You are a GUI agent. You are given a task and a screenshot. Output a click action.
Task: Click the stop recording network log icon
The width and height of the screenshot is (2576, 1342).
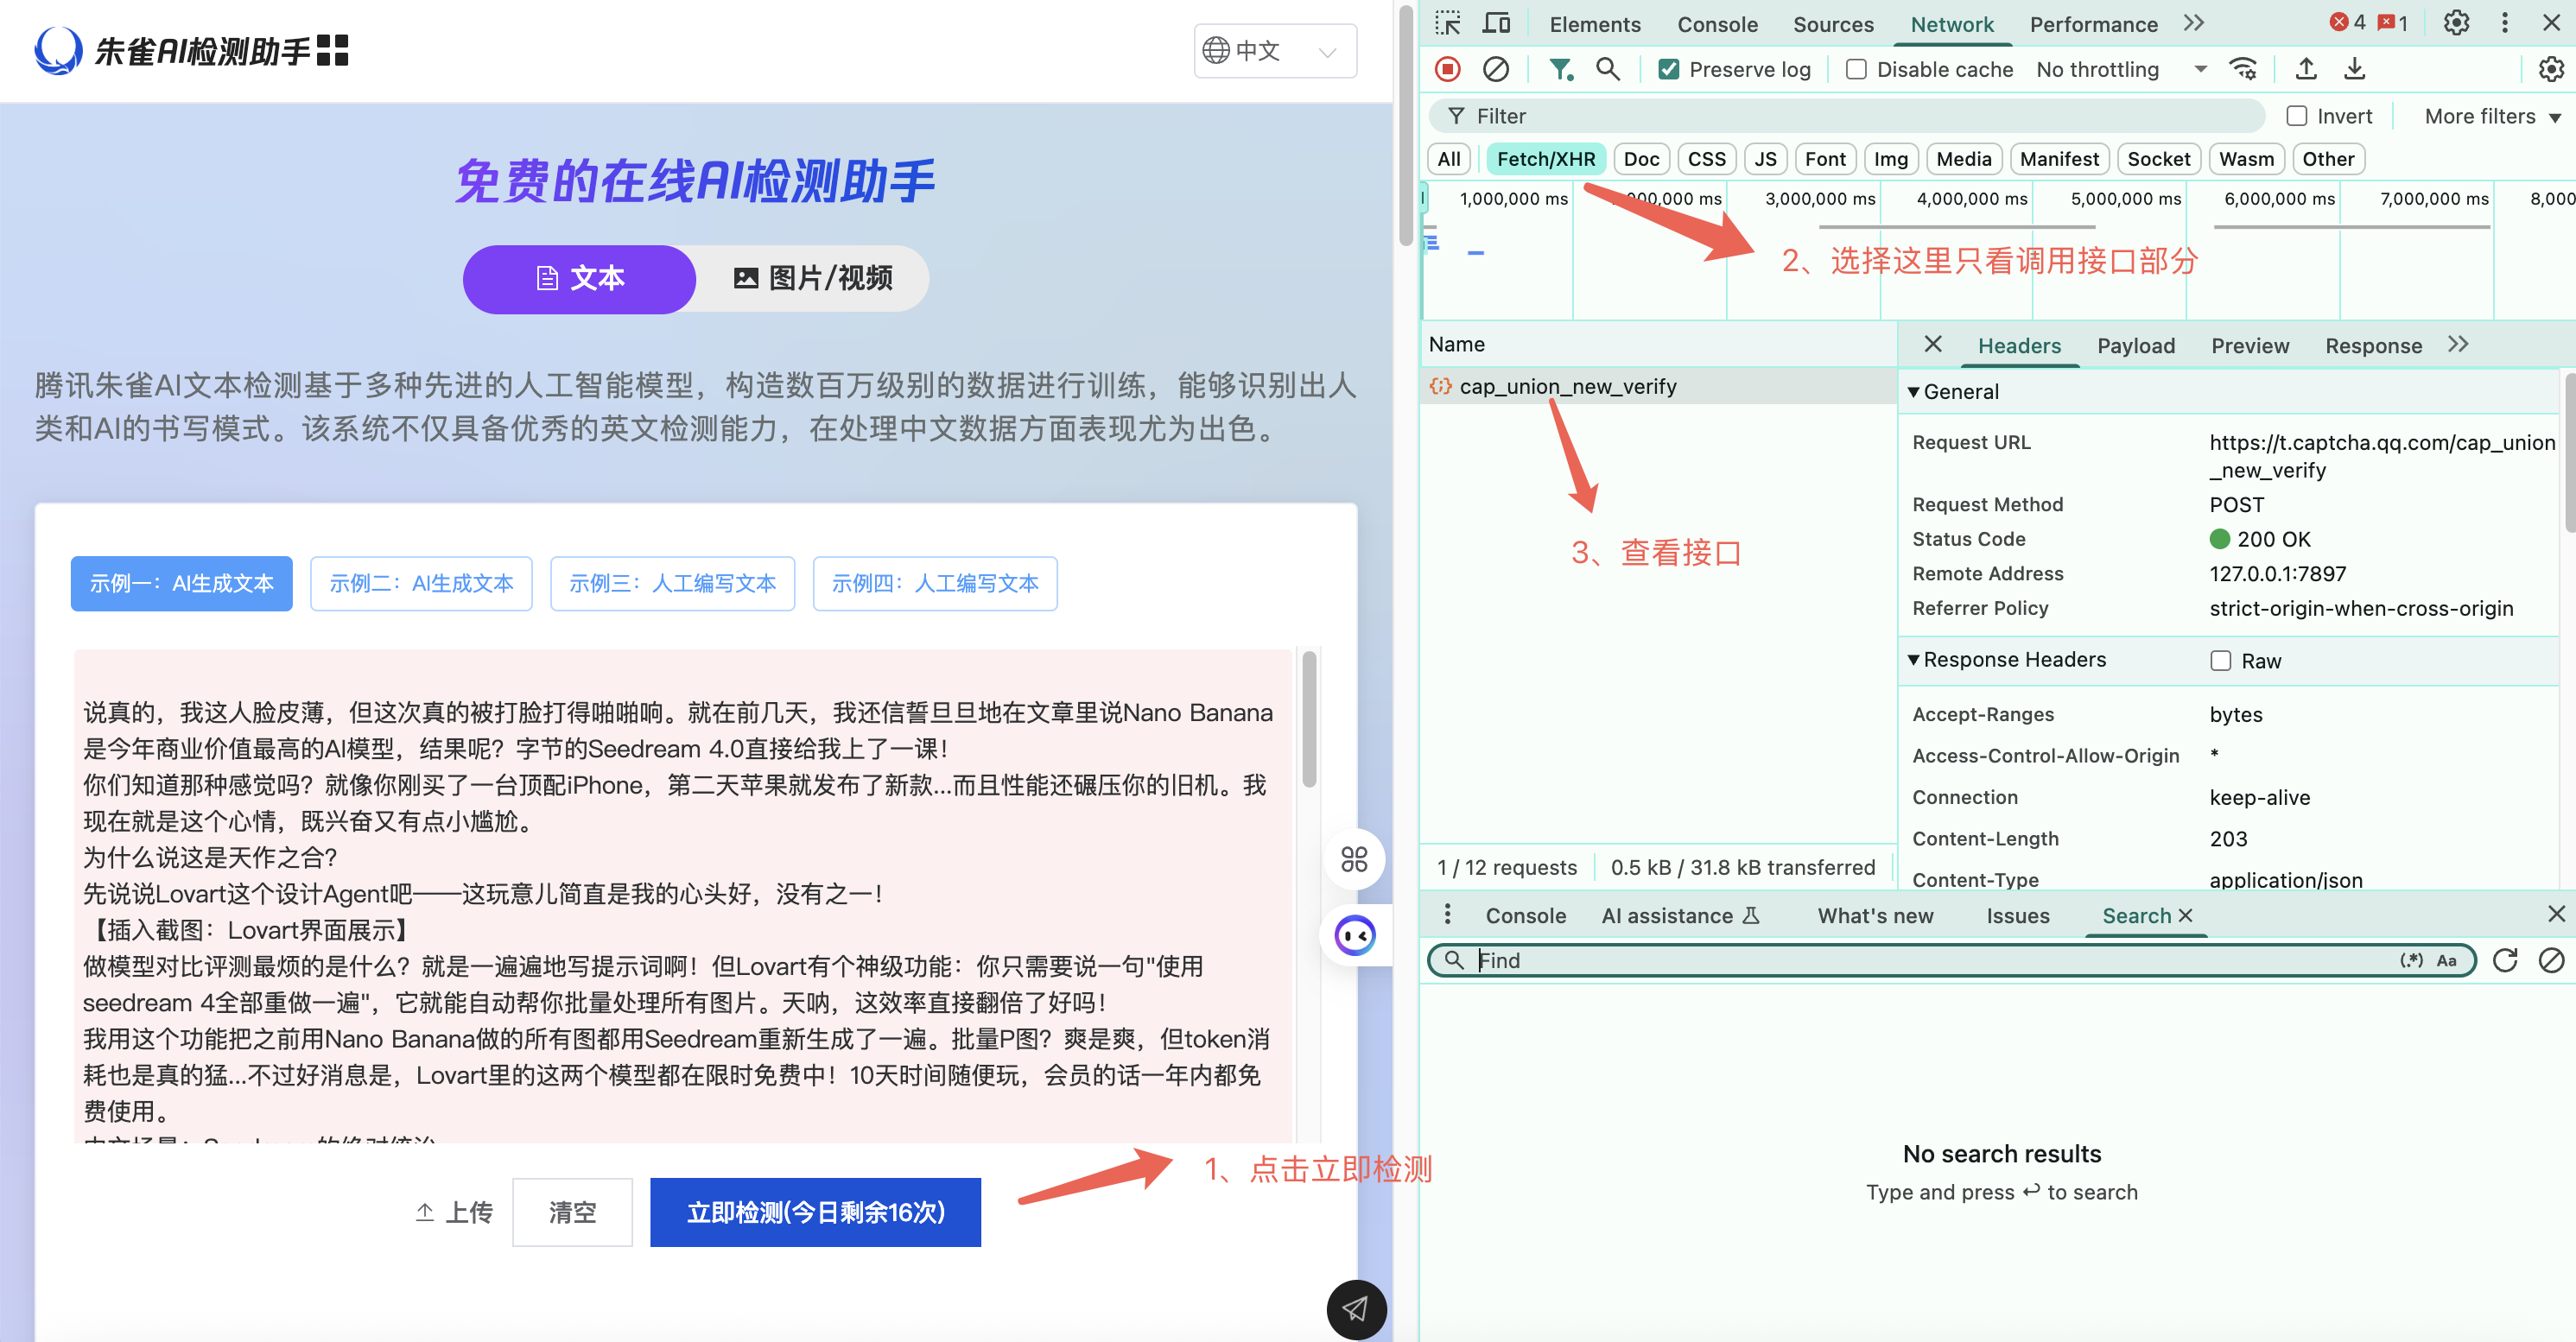click(1447, 69)
